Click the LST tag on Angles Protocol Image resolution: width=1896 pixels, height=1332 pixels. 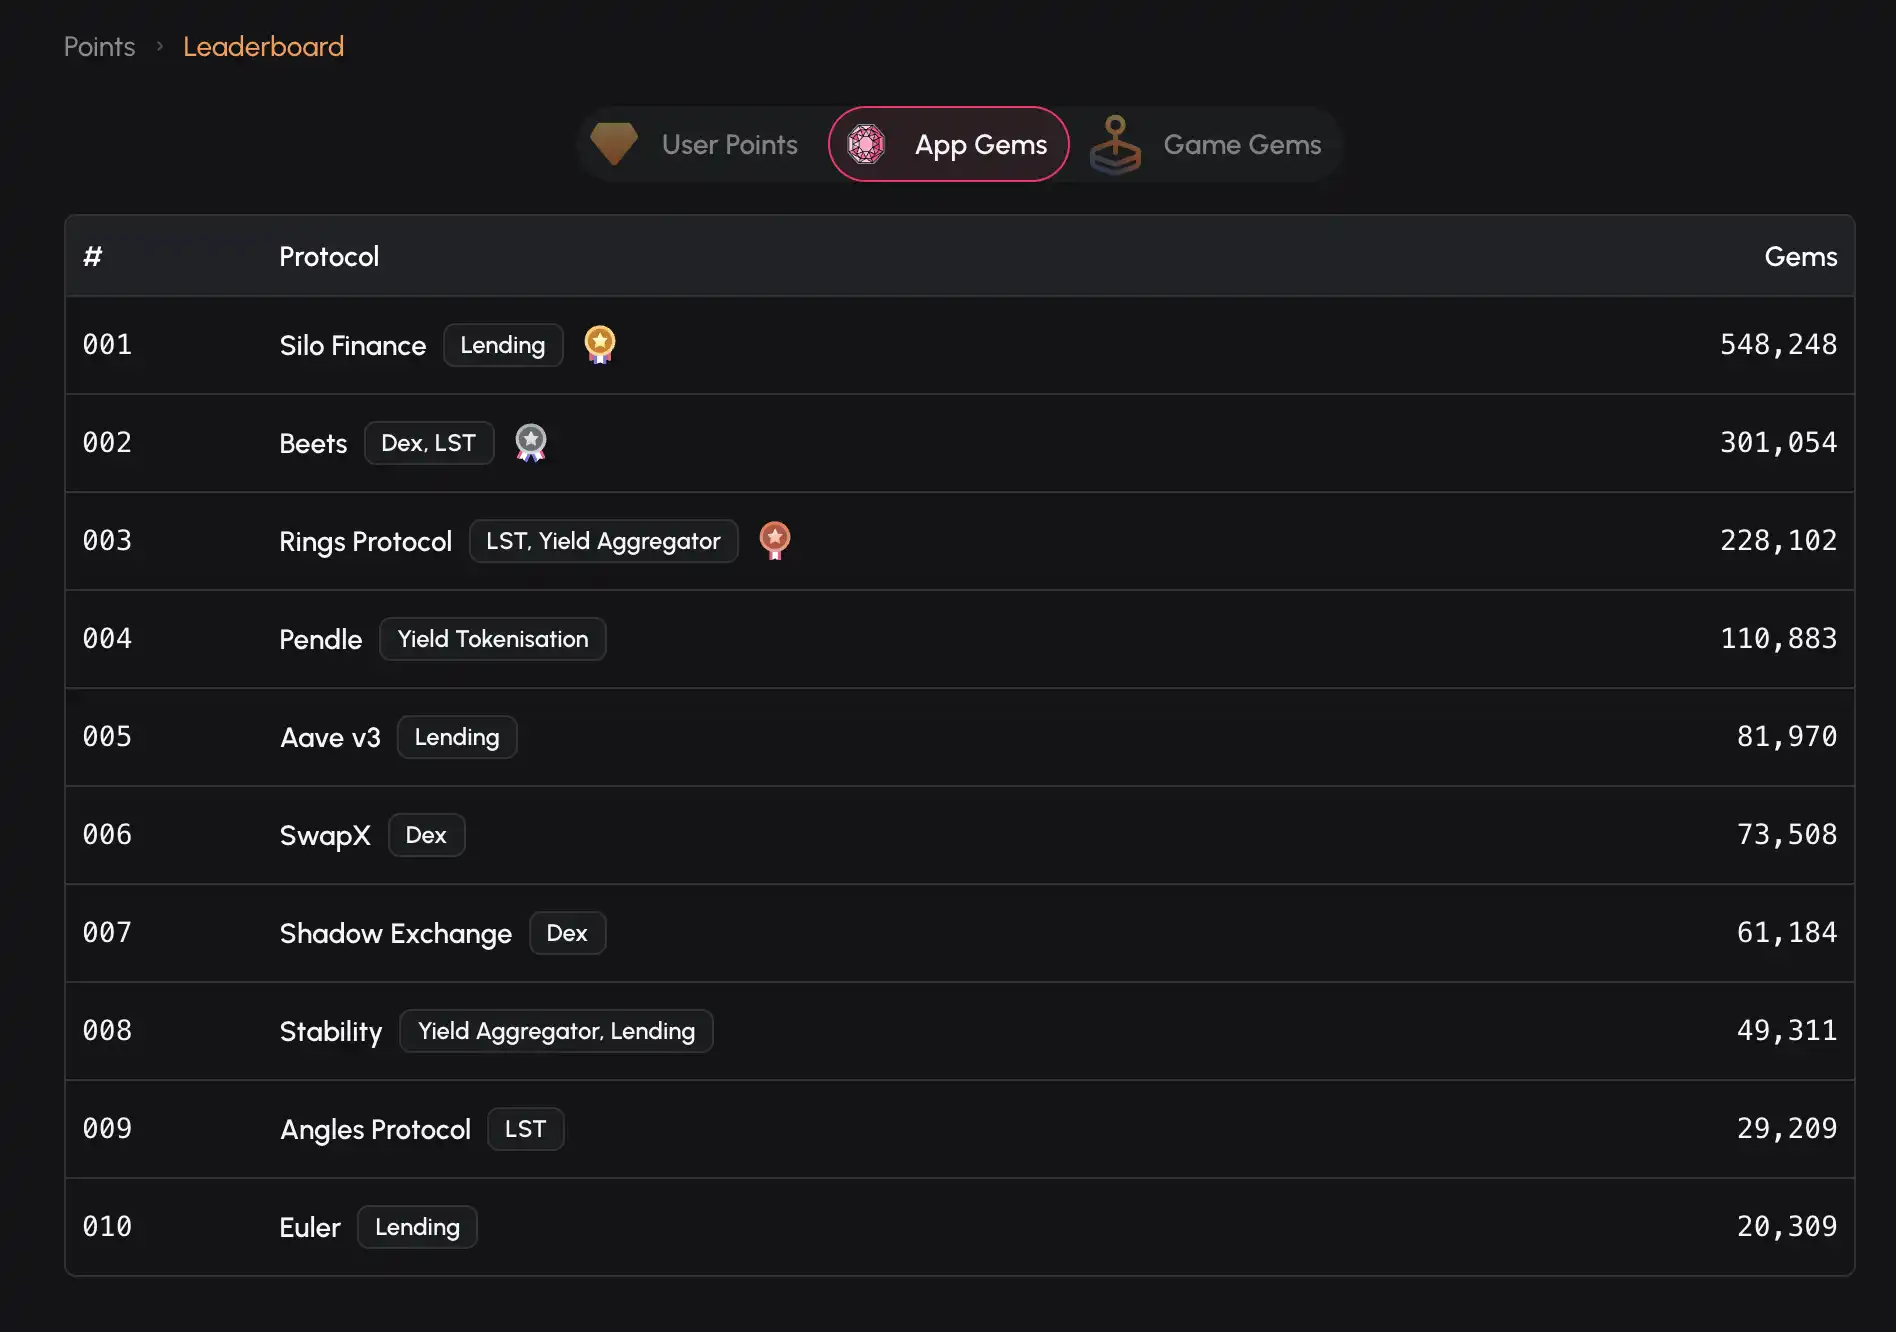tap(525, 1130)
